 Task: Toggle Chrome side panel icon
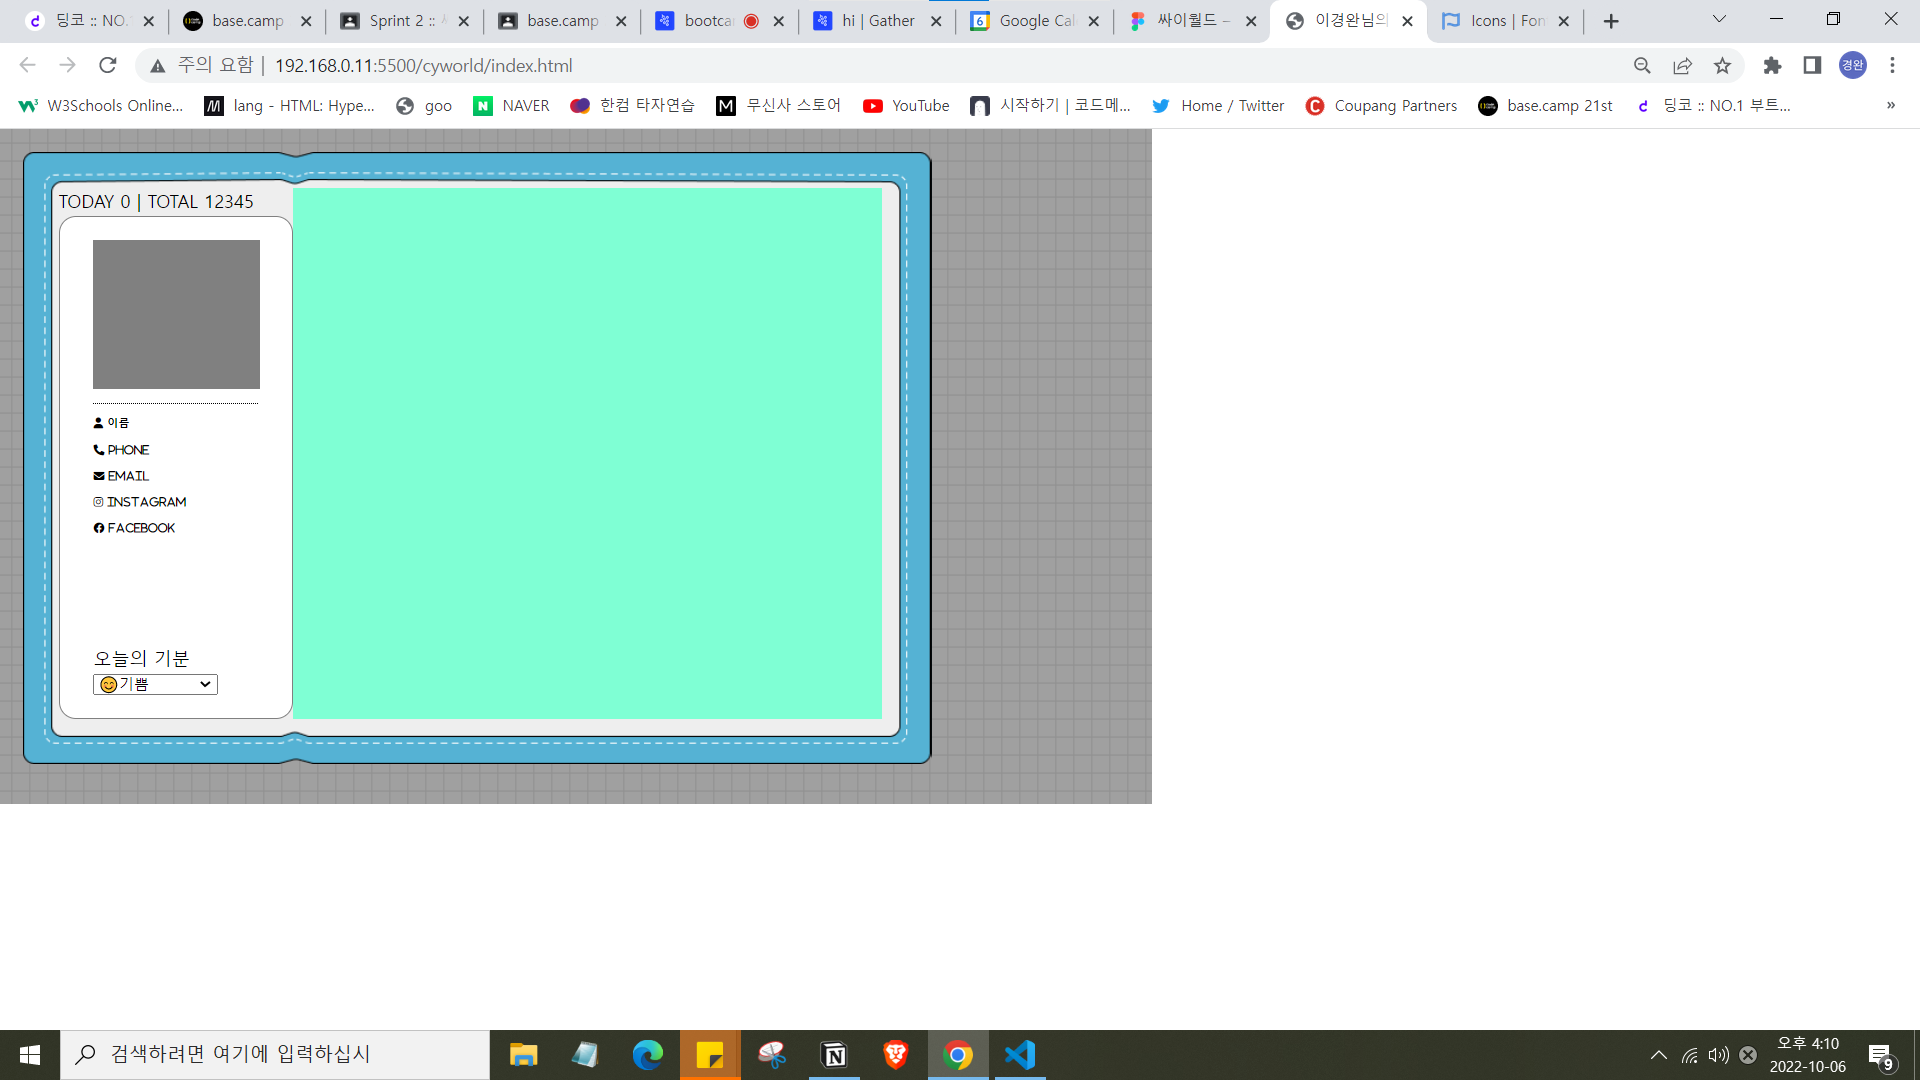[1812, 66]
